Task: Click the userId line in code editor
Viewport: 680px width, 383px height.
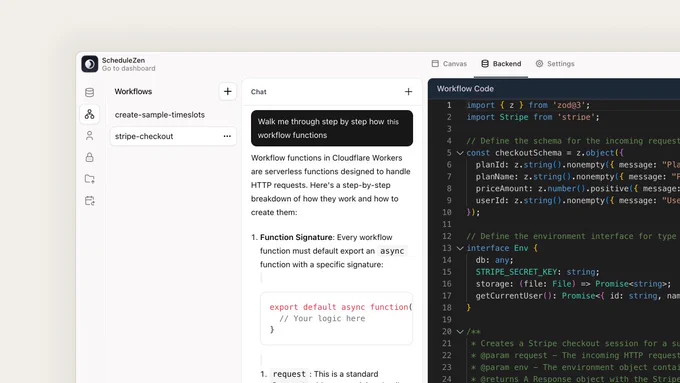Action: [x=578, y=200]
